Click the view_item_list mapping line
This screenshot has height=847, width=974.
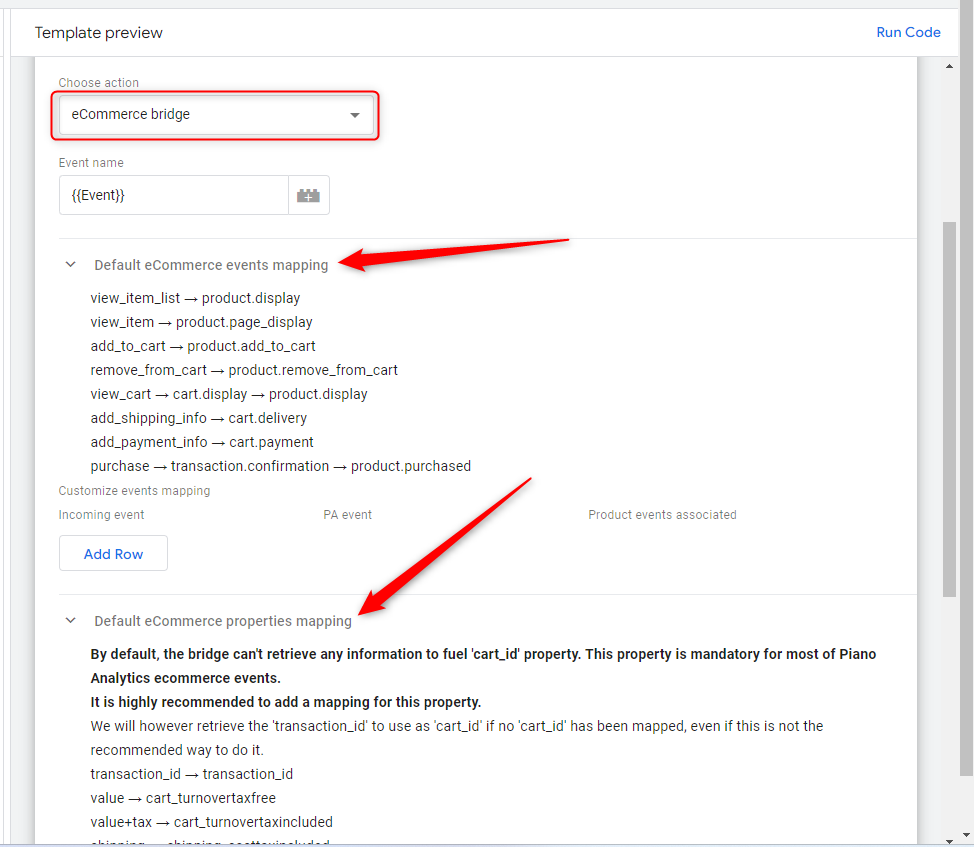[195, 298]
